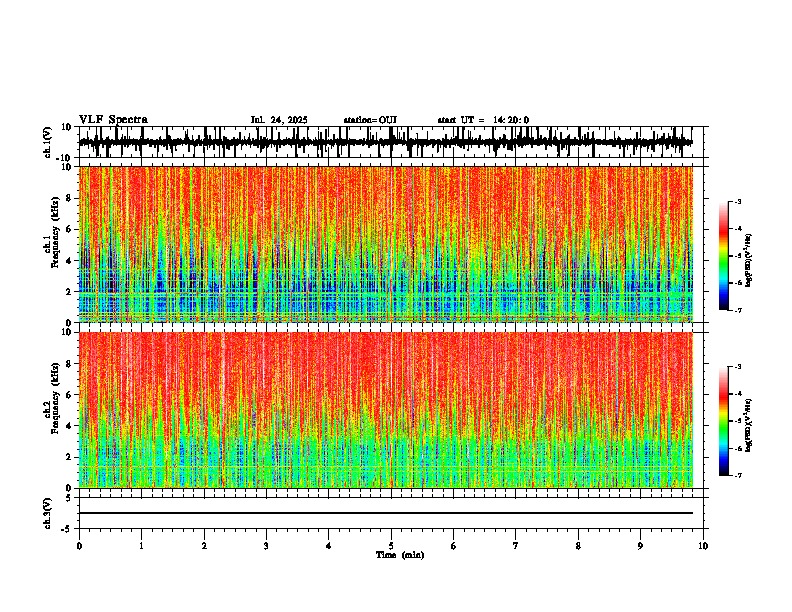Click the 'ch.3(V)' axis label
The image size is (792, 612).
48,513
